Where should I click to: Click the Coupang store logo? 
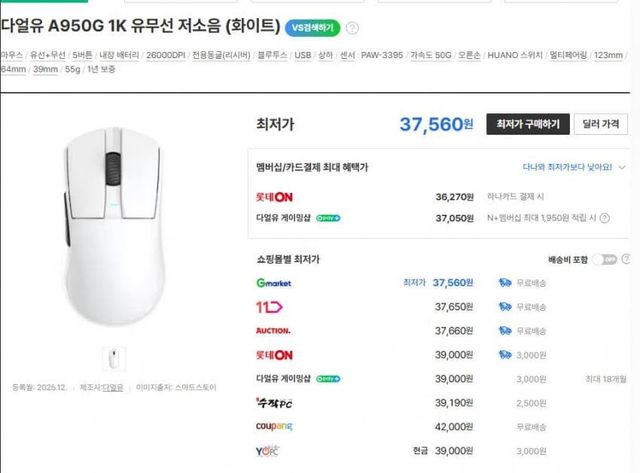[x=274, y=426]
